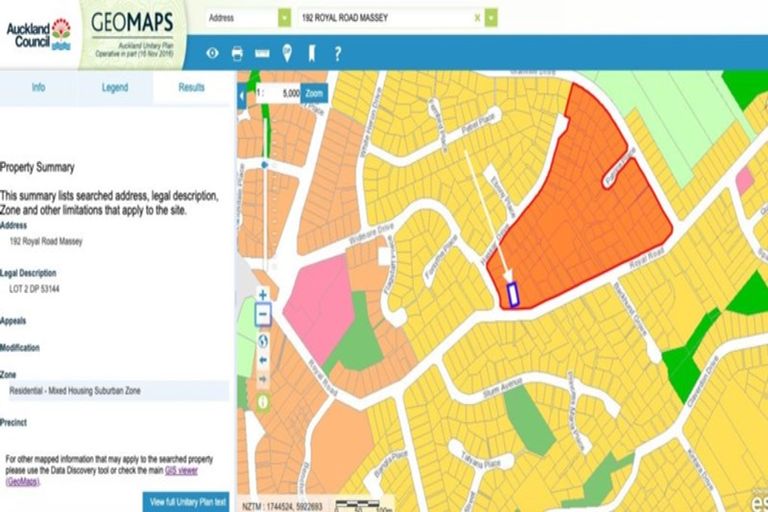This screenshot has height=512, width=768.
Task: Go to previous map extent arrow
Action: [x=263, y=360]
